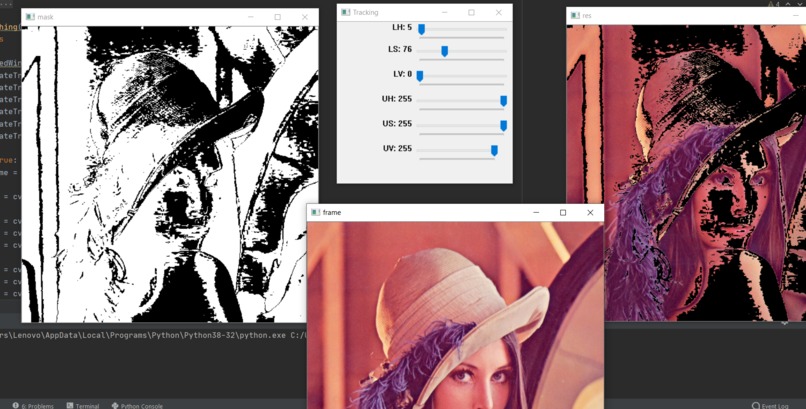
Task: Adjust the UH slider handle
Action: click(x=504, y=101)
